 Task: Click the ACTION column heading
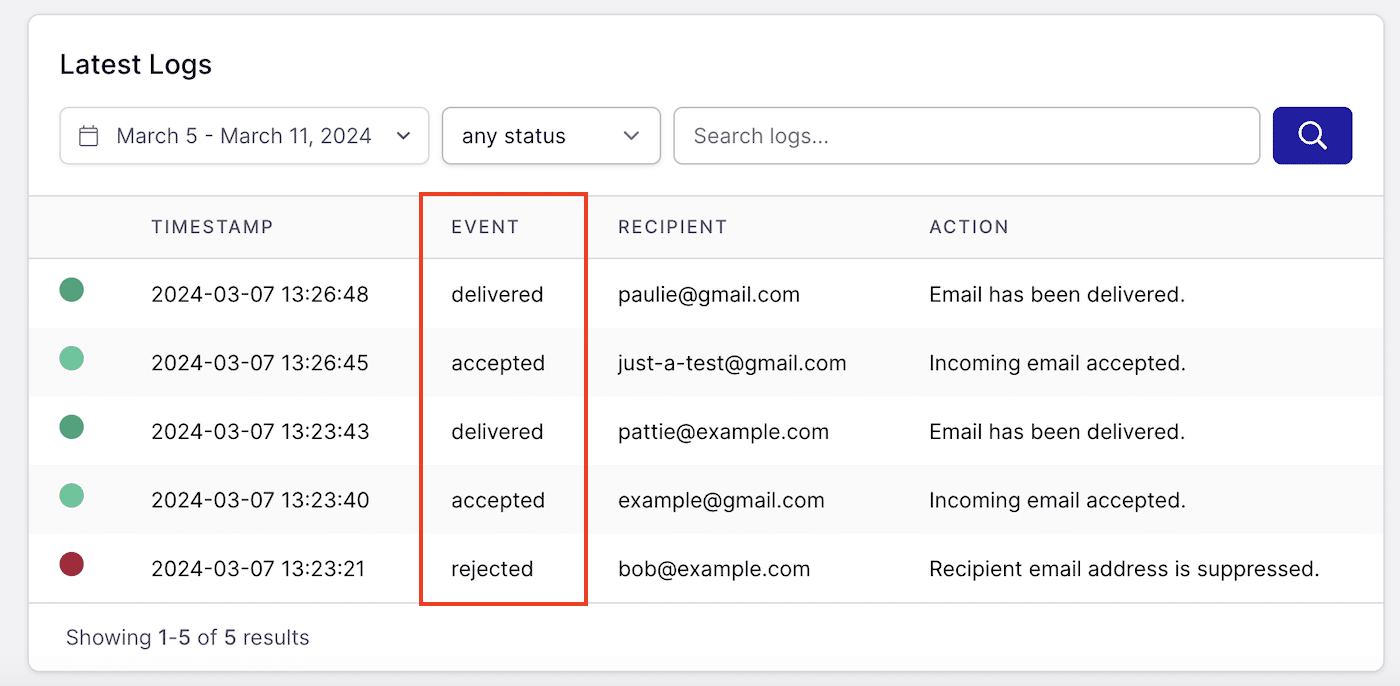pyautogui.click(x=969, y=227)
